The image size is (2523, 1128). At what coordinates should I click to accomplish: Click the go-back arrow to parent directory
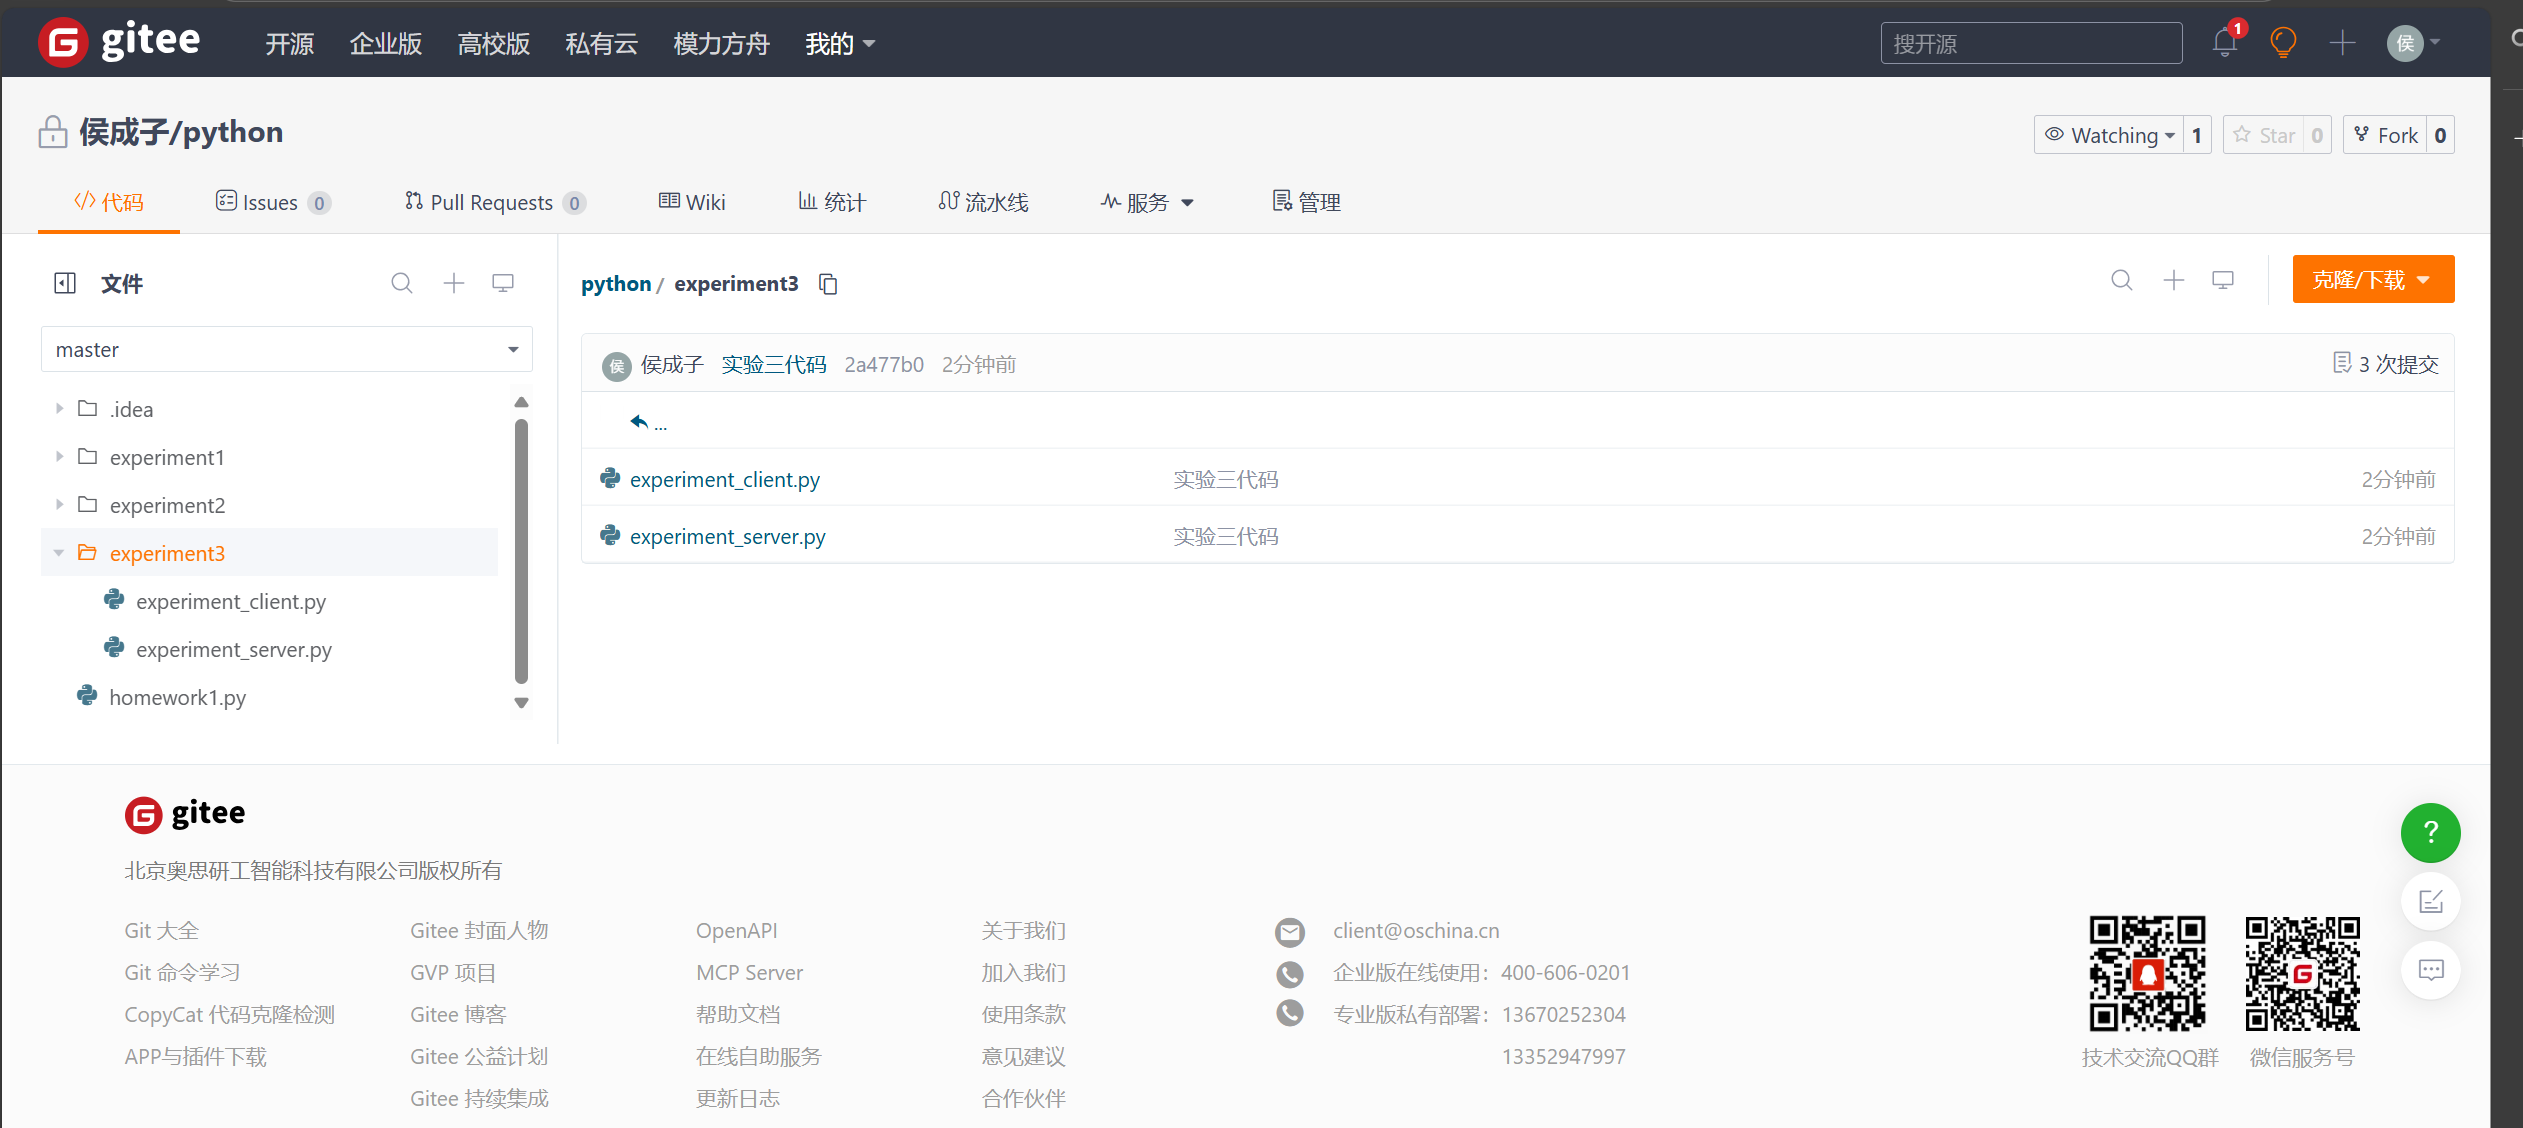[640, 421]
